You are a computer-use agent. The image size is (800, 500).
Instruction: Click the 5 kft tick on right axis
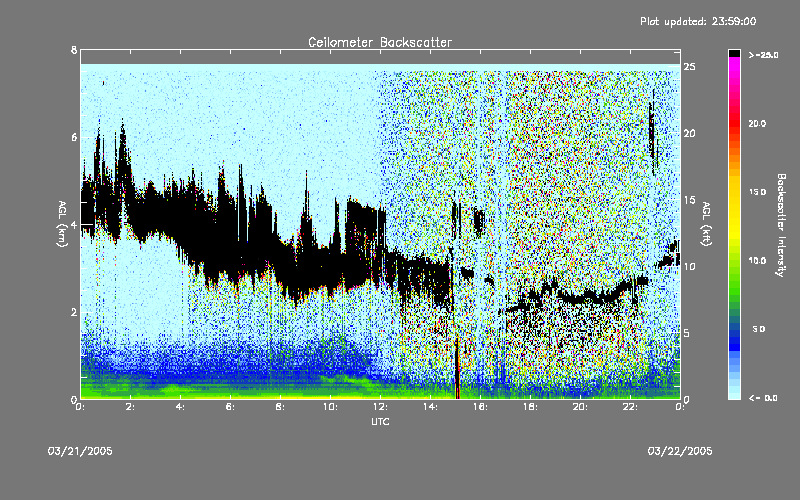687,333
